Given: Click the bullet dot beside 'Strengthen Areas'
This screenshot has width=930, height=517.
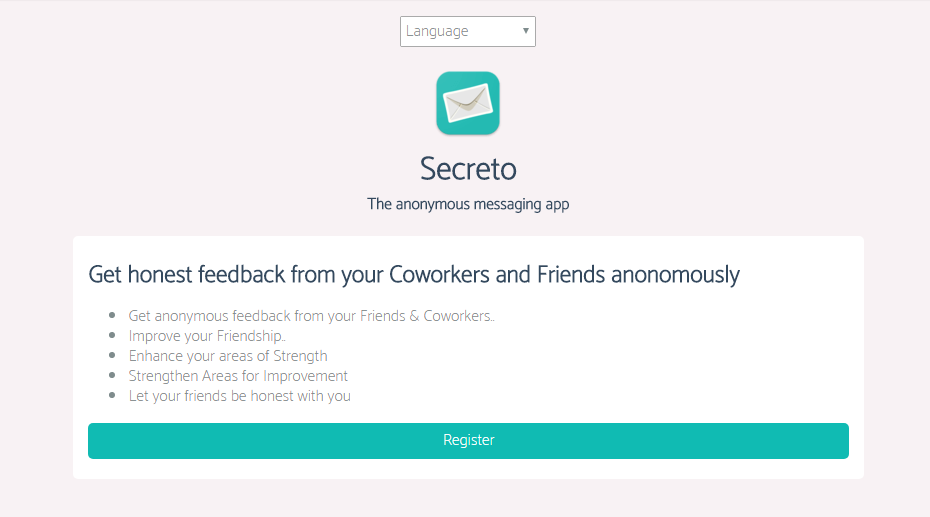Looking at the screenshot, I should click(112, 375).
